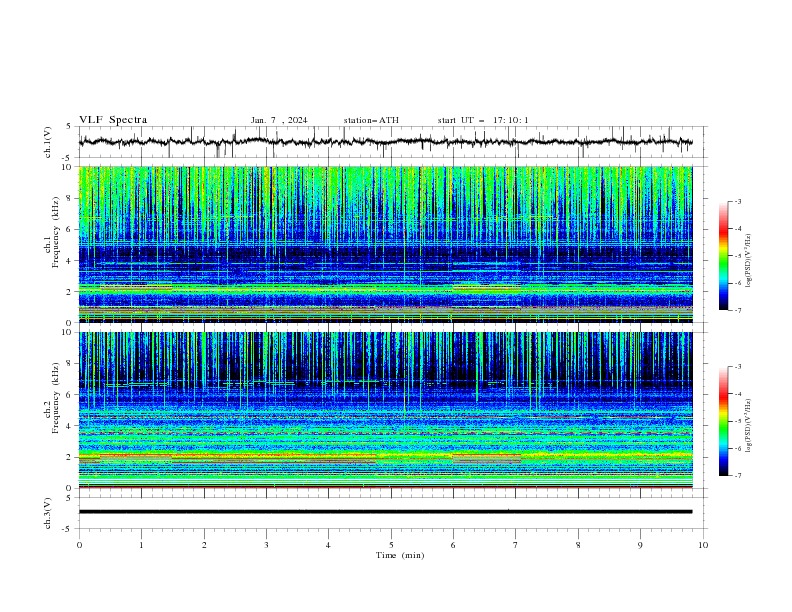Click the ch.1 spectrogram plot
This screenshot has width=792, height=612.
click(386, 244)
